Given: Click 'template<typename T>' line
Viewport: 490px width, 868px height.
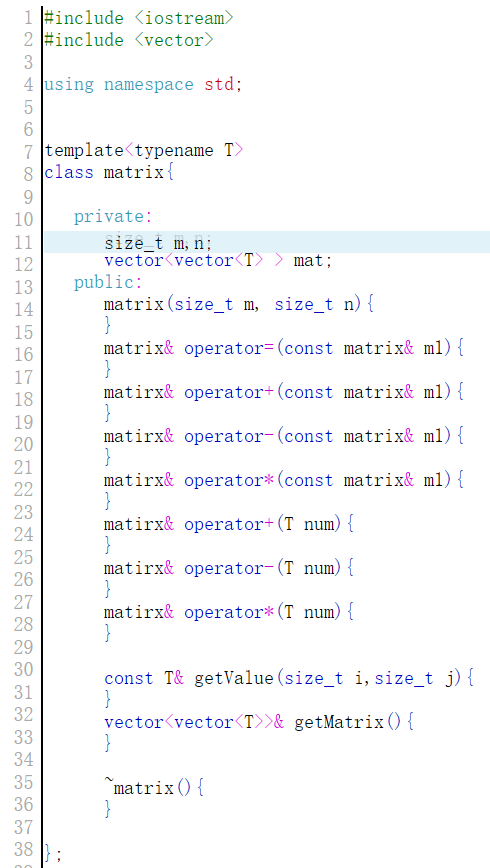Looking at the screenshot, I should tap(144, 151).
